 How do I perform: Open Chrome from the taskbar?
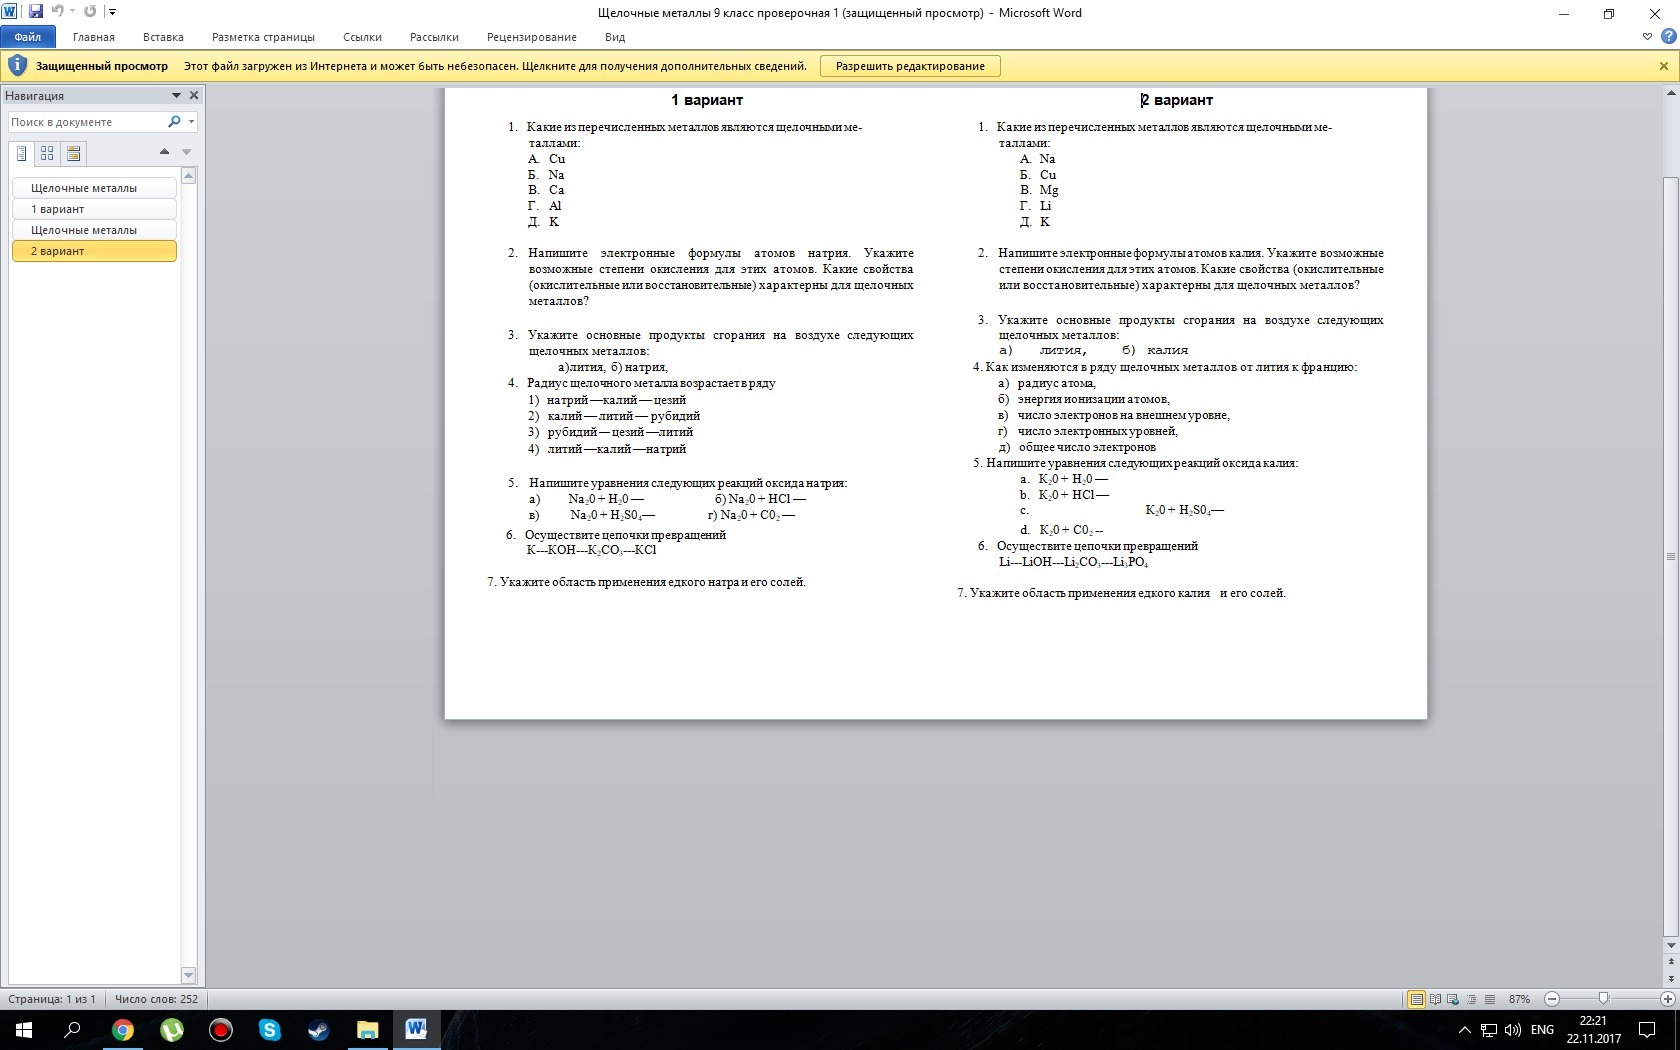click(x=122, y=1030)
